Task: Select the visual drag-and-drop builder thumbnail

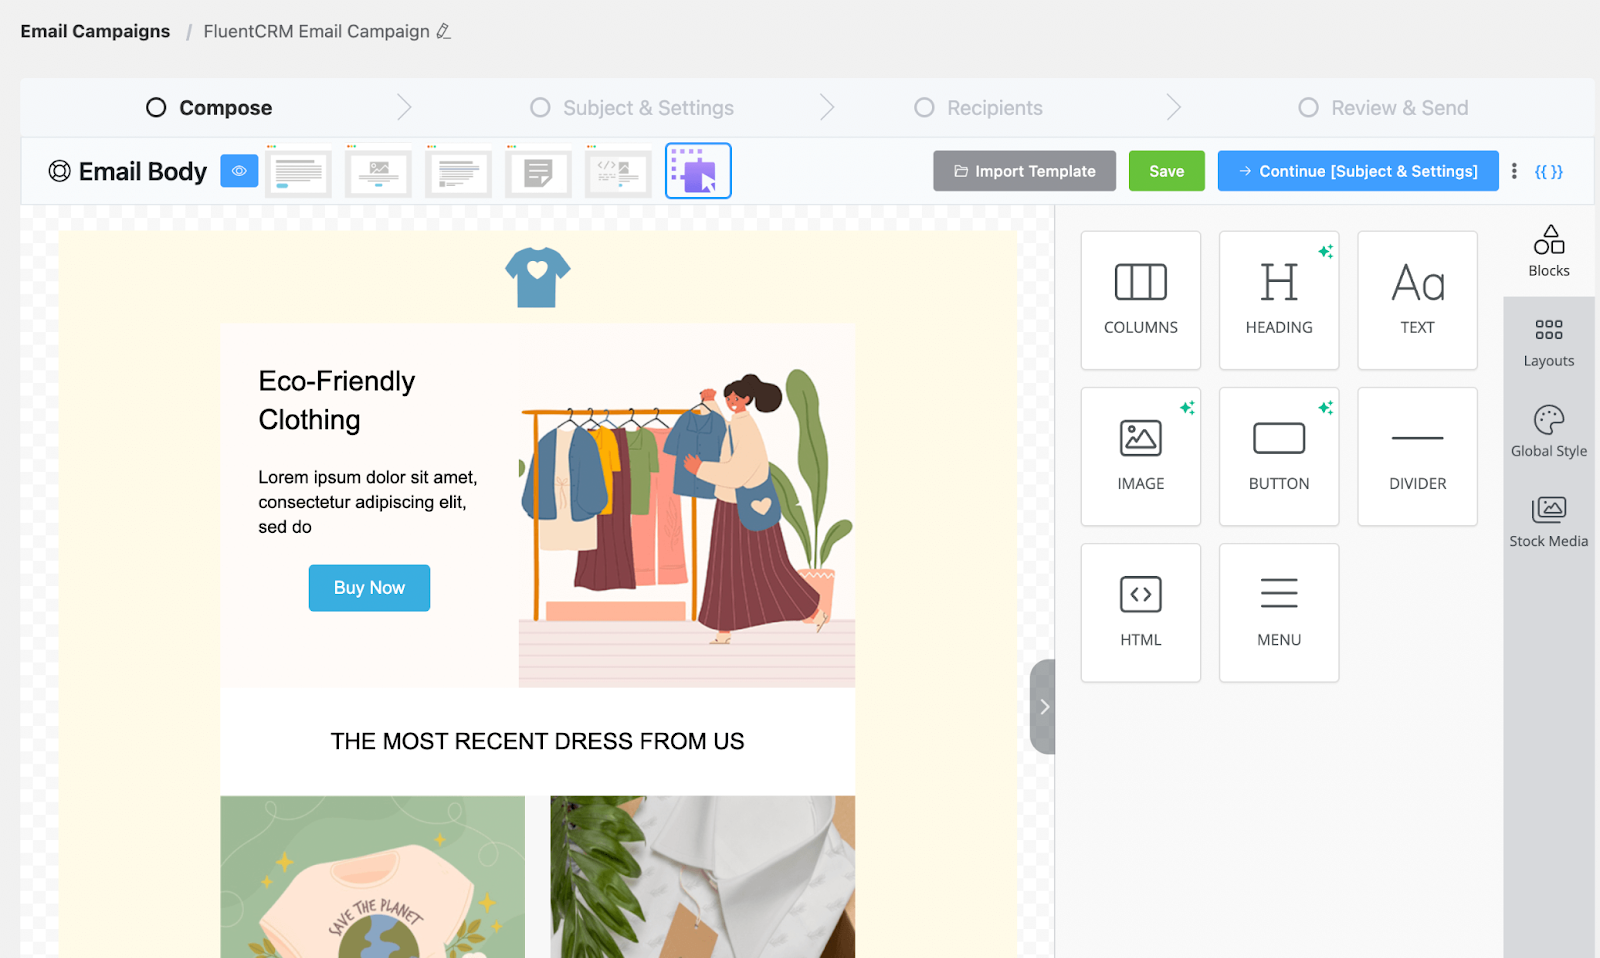Action: [x=698, y=171]
